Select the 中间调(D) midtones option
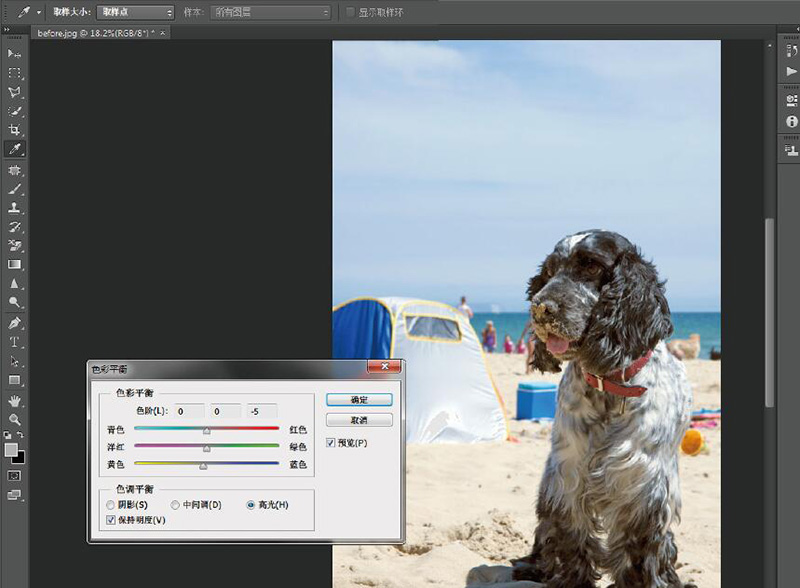 [x=176, y=505]
